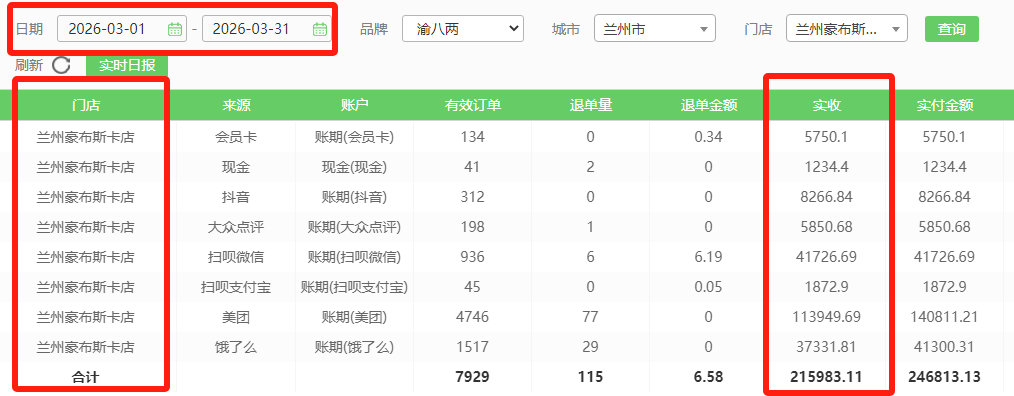This screenshot has height=396, width=1014.
Task: Click the 日期 label
Action: tap(29, 29)
